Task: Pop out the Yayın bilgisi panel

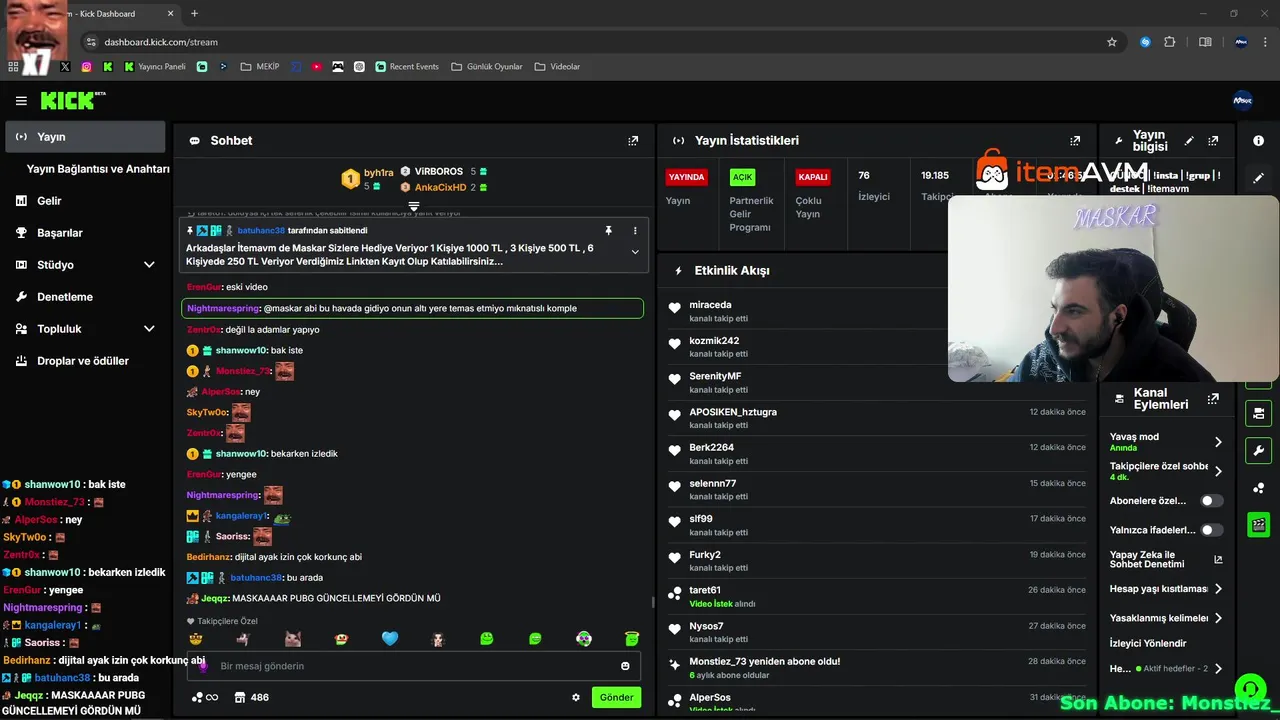Action: [1213, 141]
